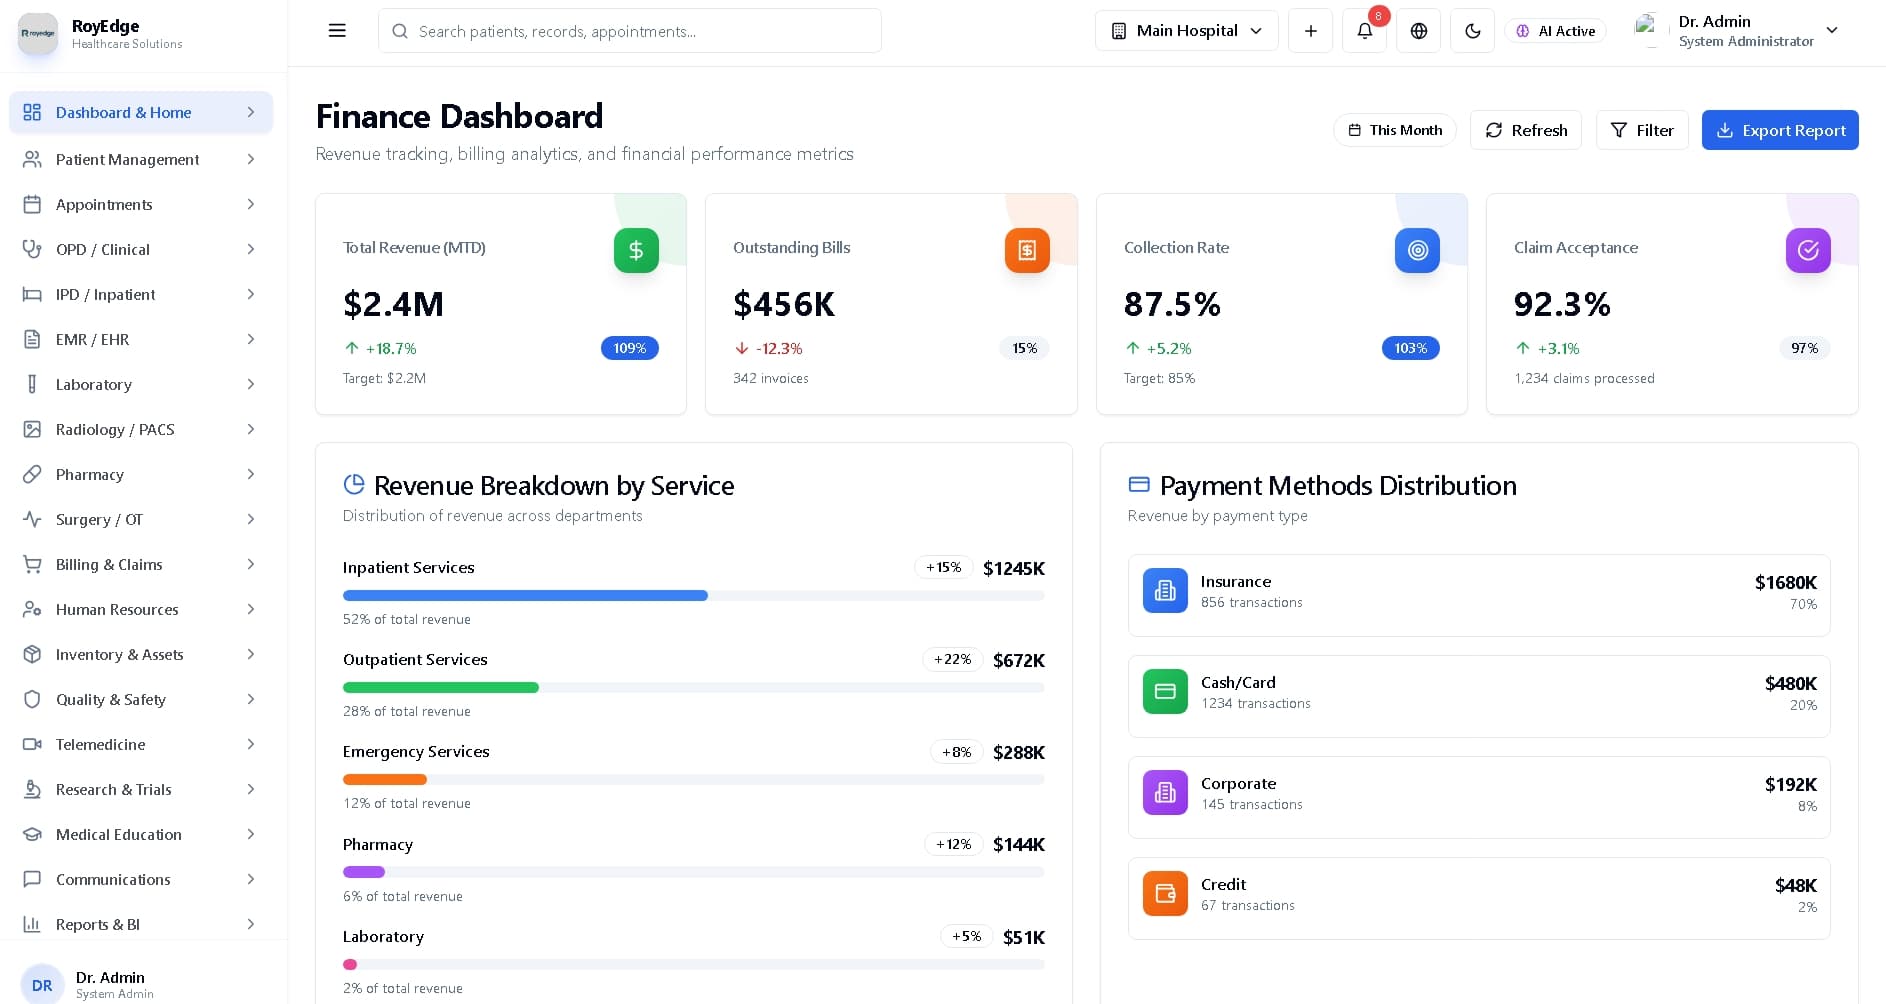Screen dimensions: 1886x1004
Task: Click the Reports & BI chart icon
Action: pyautogui.click(x=32, y=924)
